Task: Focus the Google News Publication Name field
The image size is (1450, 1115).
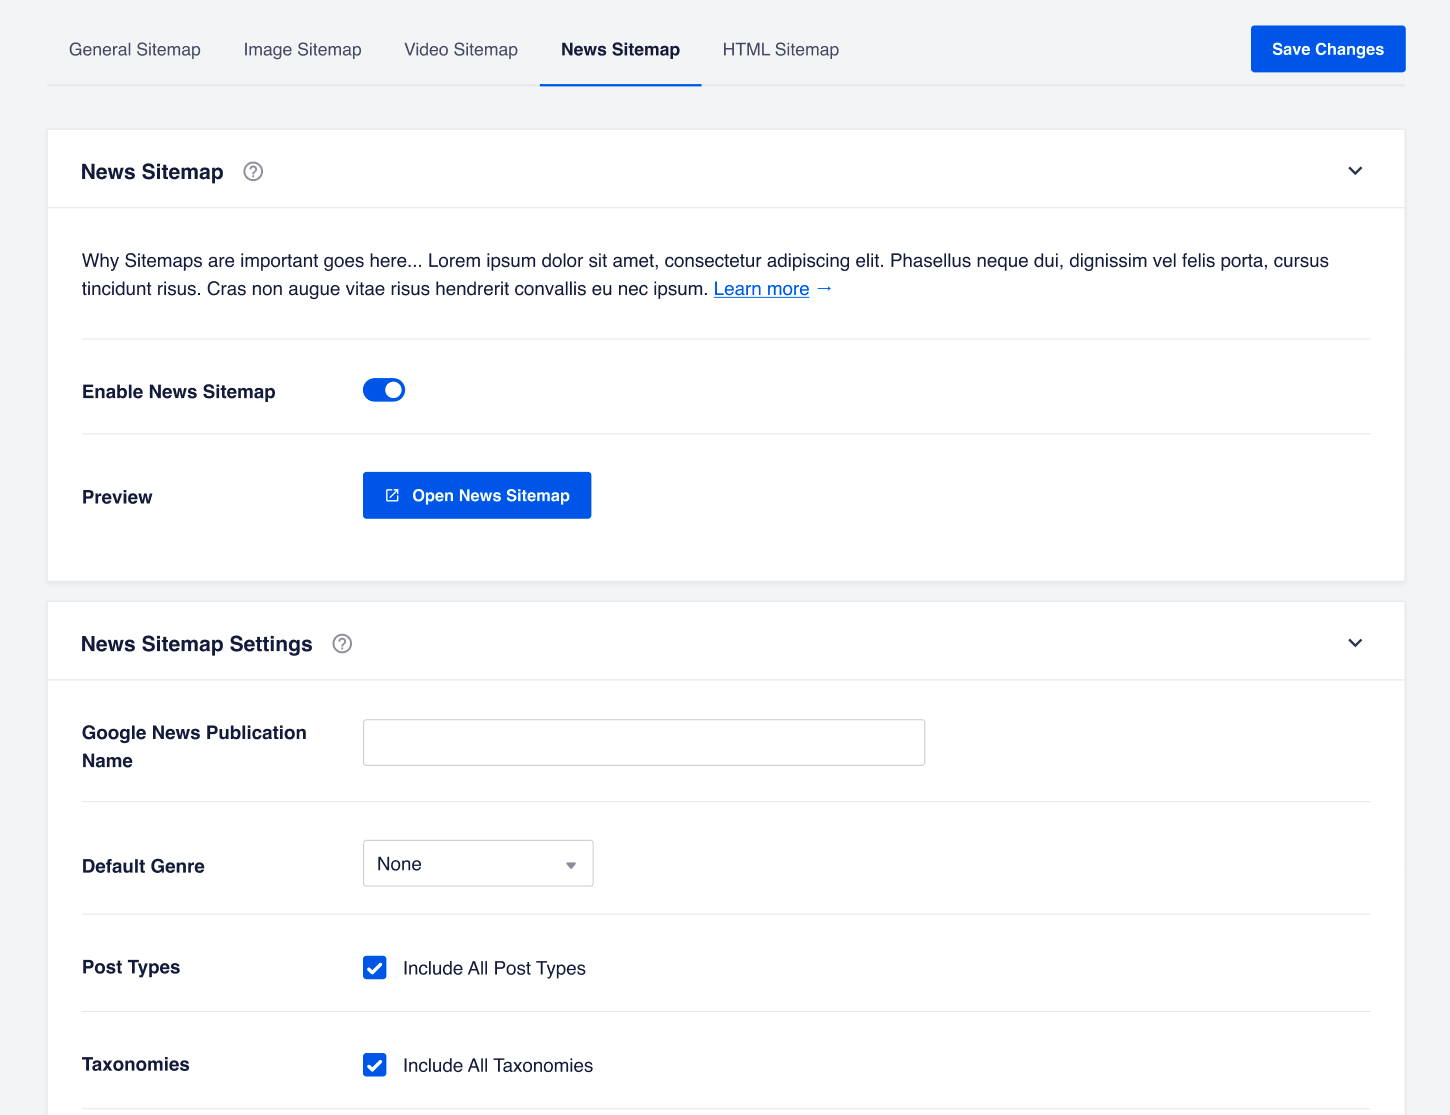Action: click(x=643, y=743)
